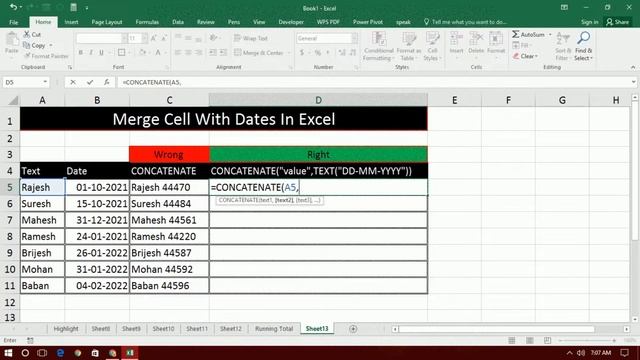Open the Running Total sheet tab
640x360 pixels.
(x=274, y=329)
